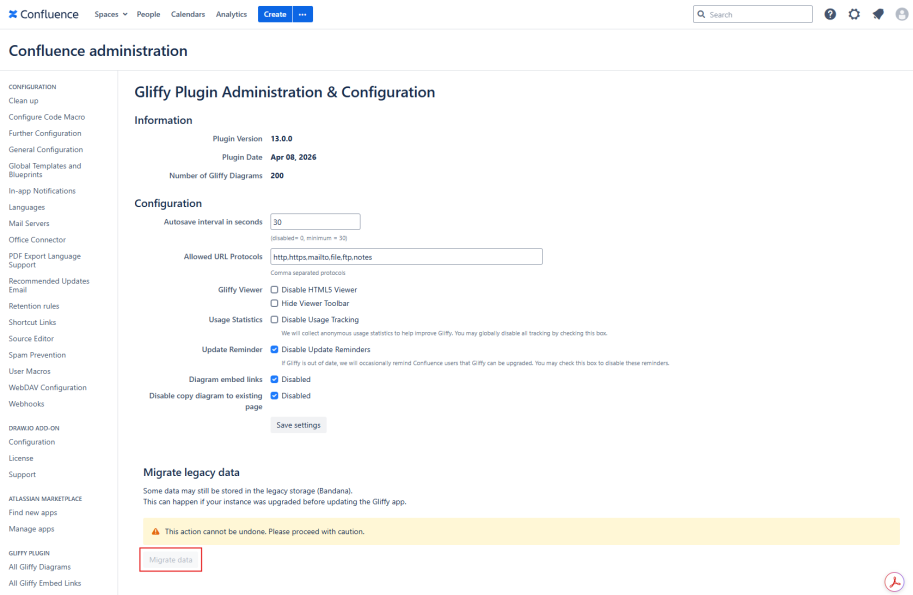The image size is (913, 595).
Task: Open the Calendars menu
Action: click(x=188, y=14)
